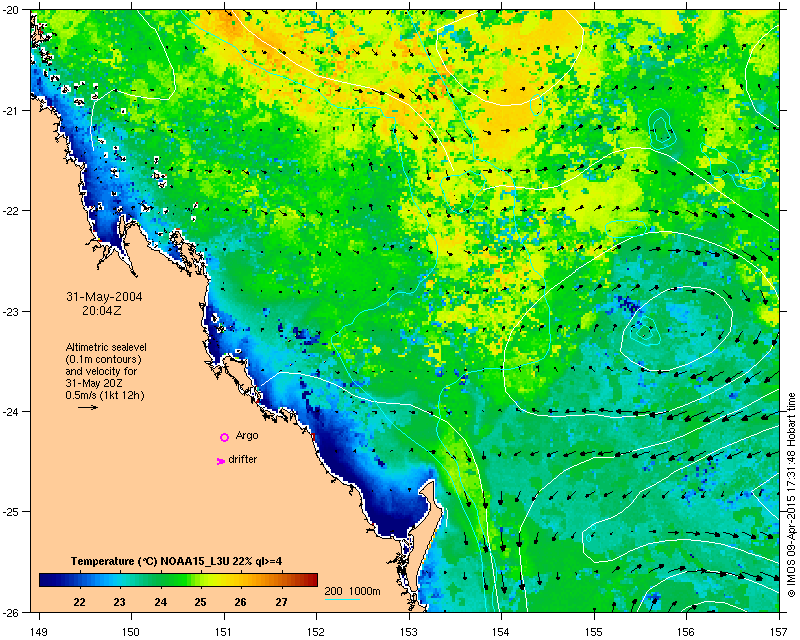Click the colorbar tick label 23

point(119,602)
